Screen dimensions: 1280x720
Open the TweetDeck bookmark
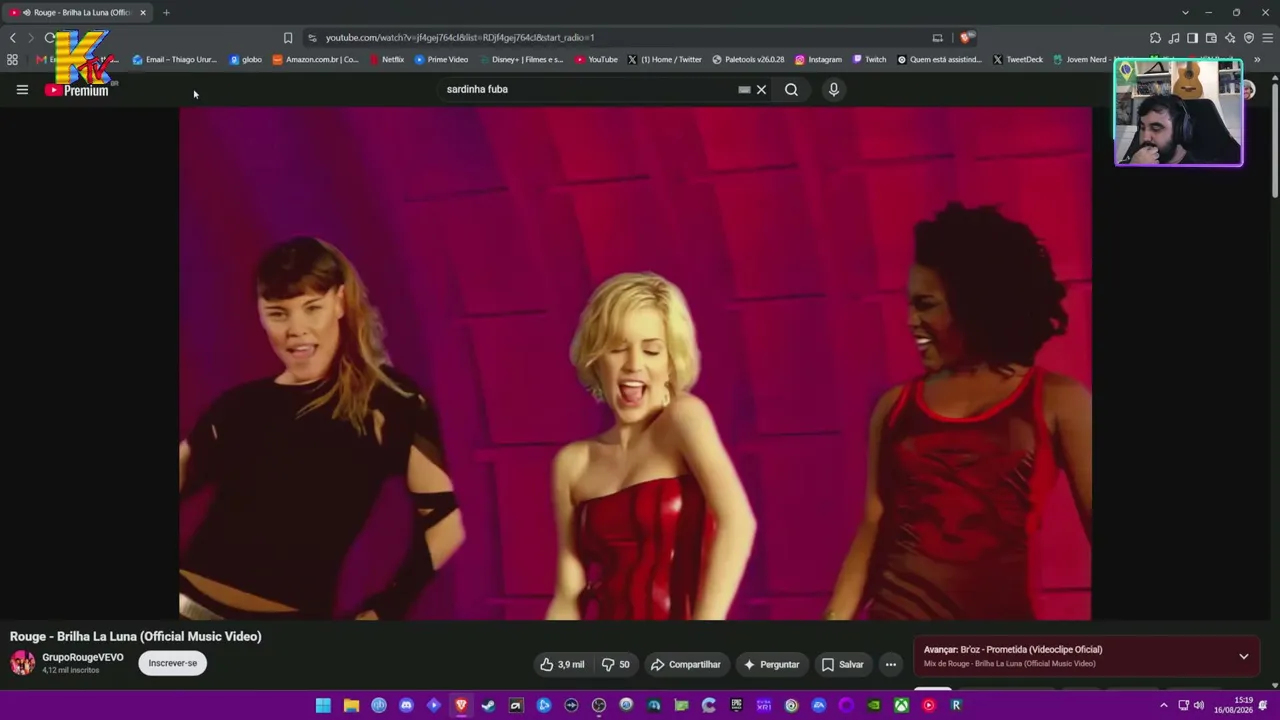pos(1018,60)
